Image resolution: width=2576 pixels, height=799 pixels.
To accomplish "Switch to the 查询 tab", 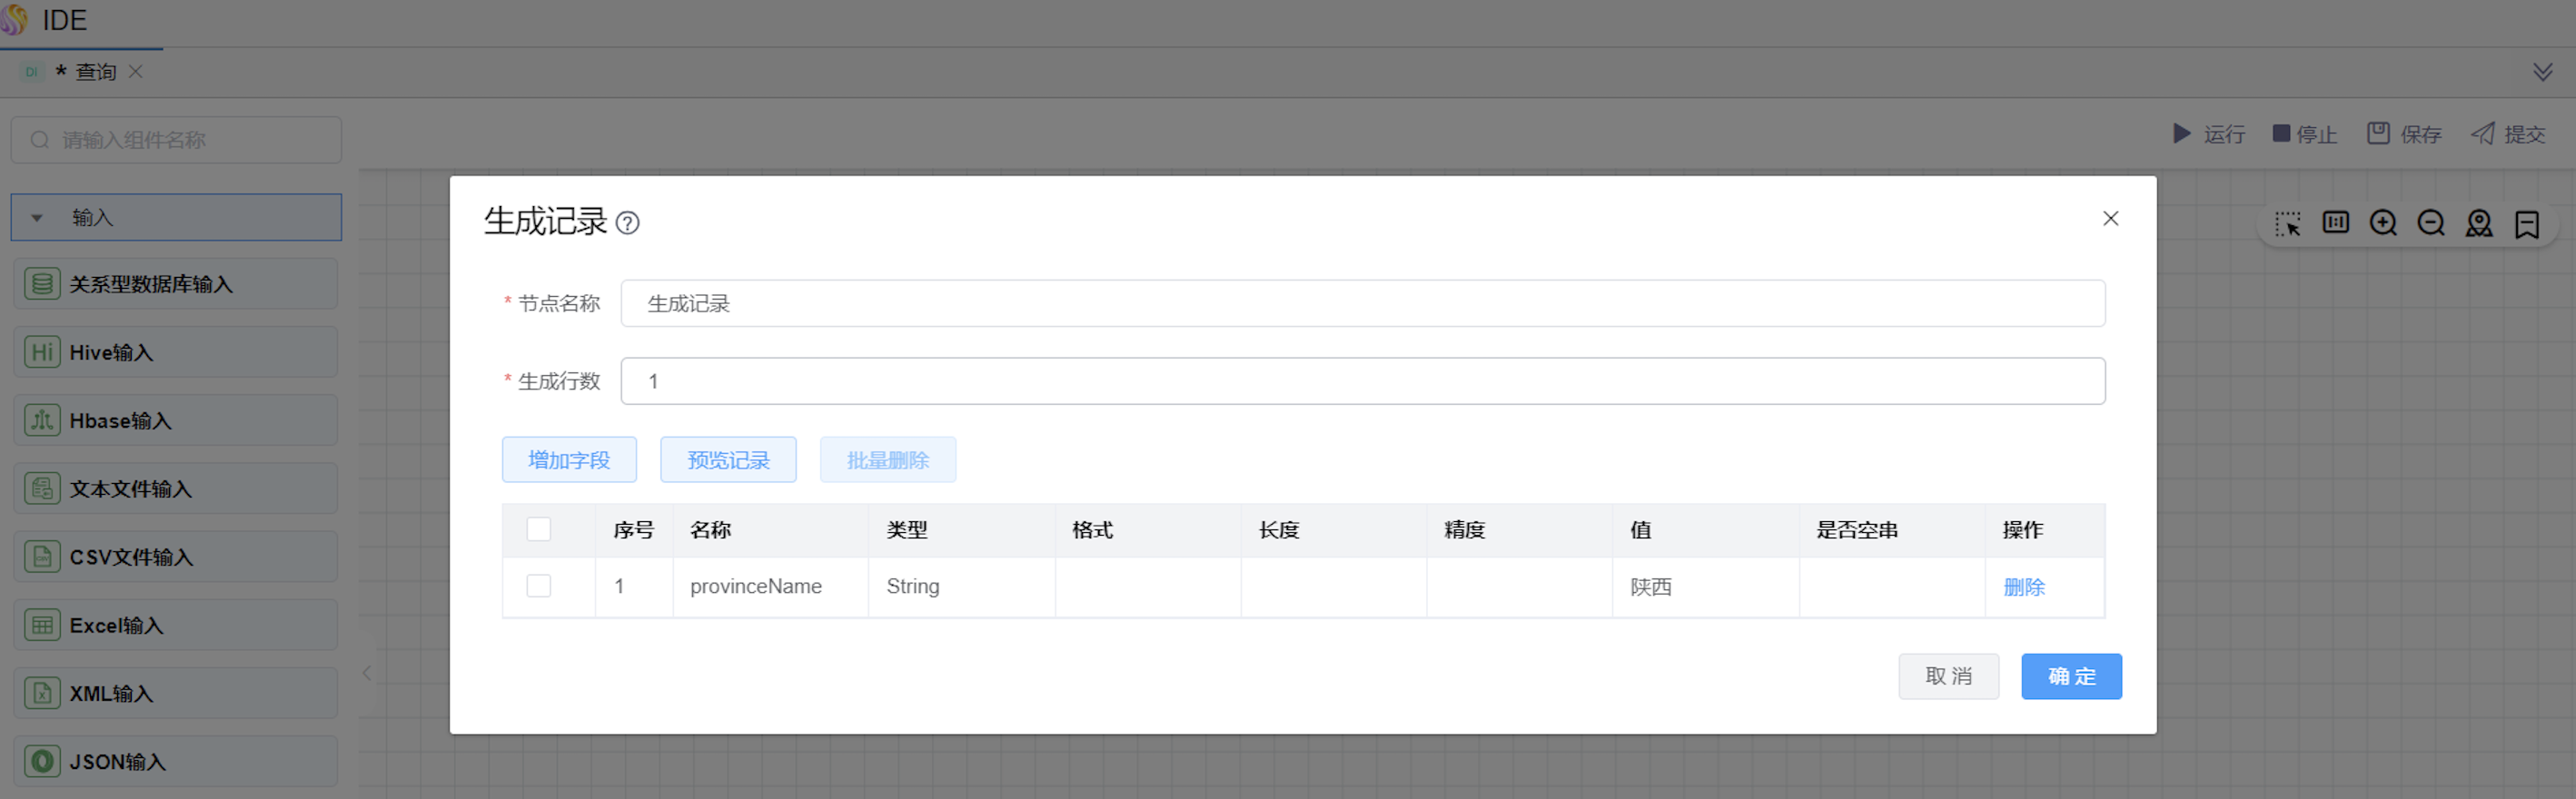I will (95, 72).
